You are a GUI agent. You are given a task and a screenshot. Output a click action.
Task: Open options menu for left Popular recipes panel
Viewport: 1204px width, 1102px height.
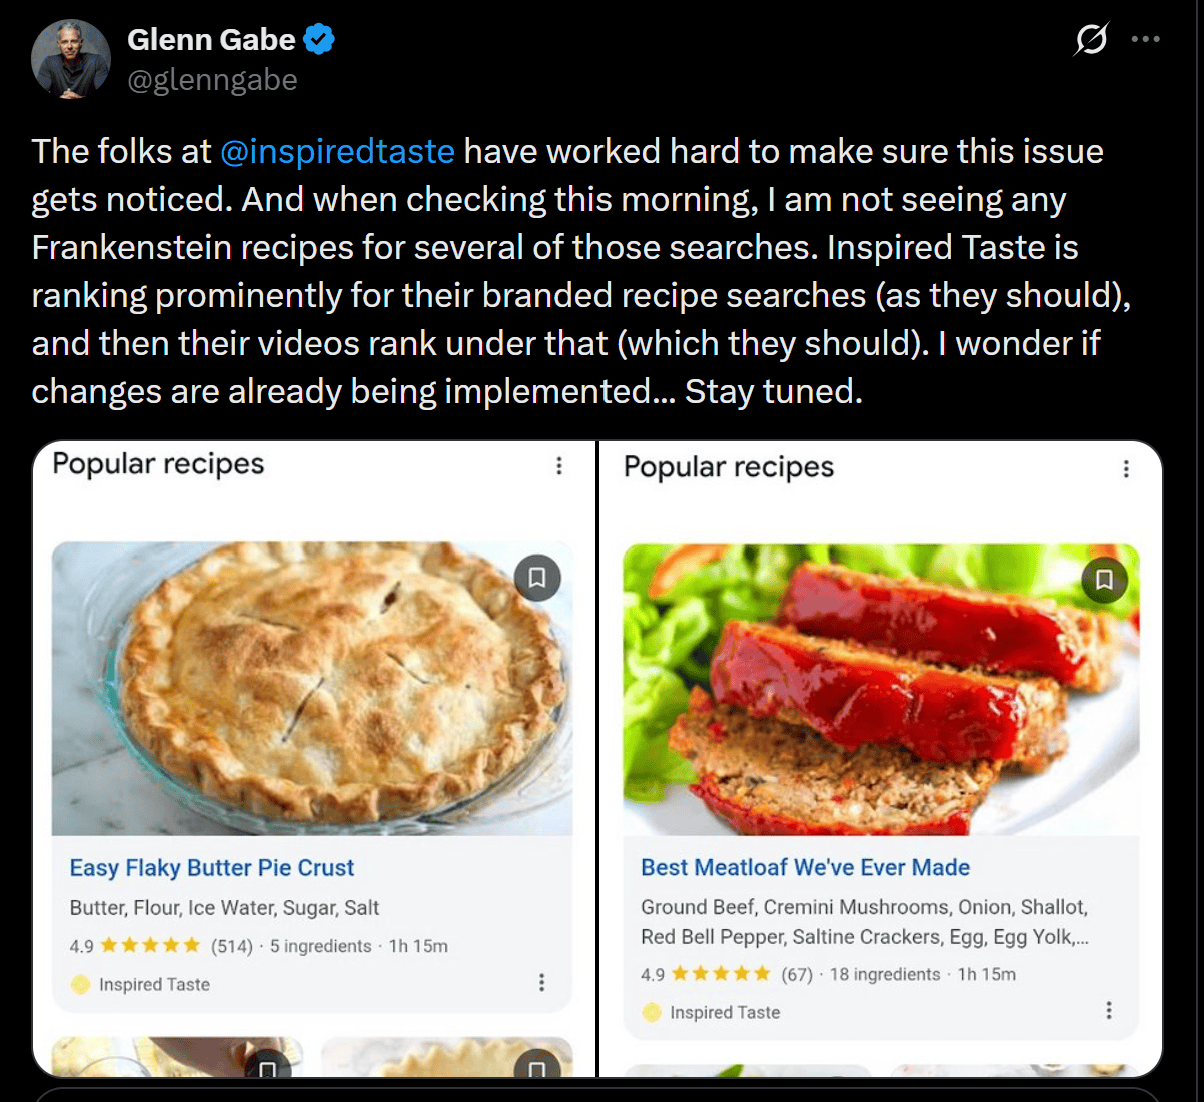coord(559,466)
